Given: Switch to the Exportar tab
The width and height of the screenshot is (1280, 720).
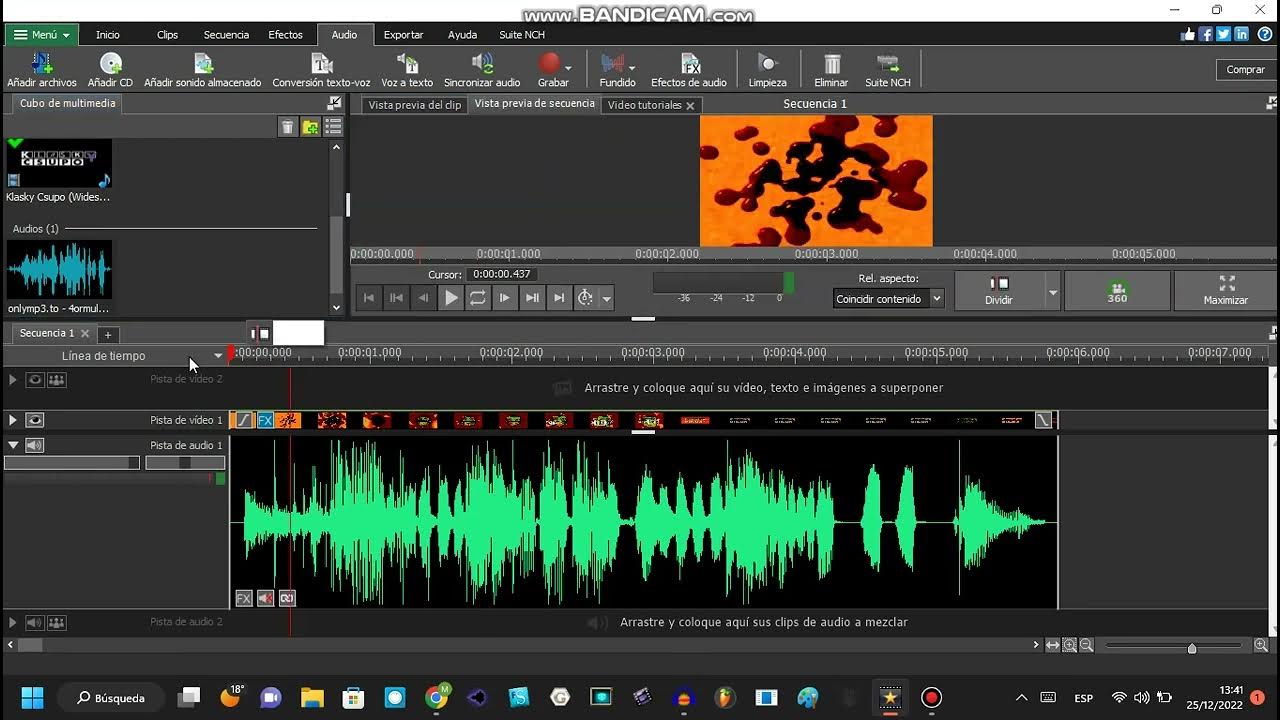Looking at the screenshot, I should point(403,35).
